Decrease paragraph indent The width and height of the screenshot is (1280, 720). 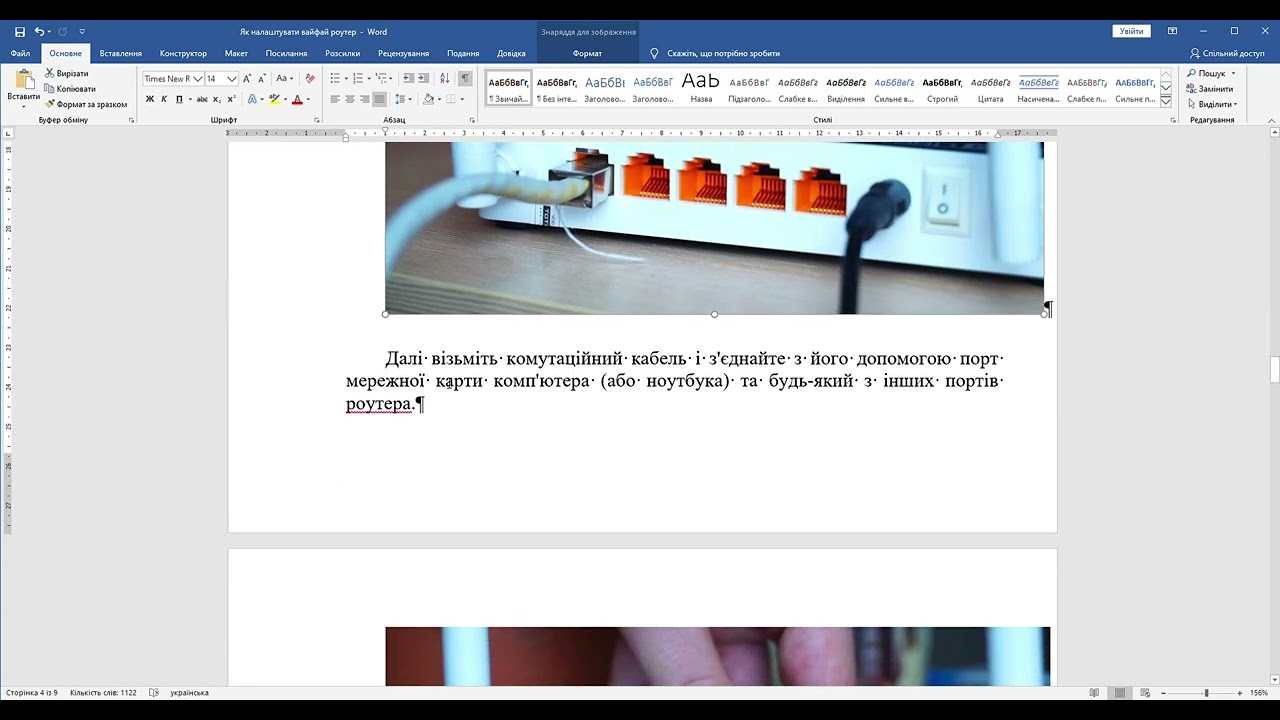click(x=408, y=79)
